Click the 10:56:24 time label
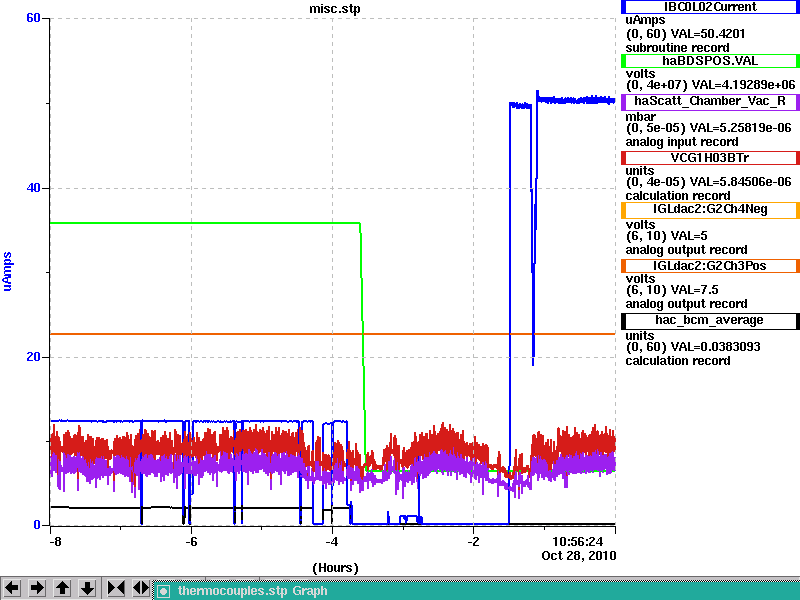The height and width of the screenshot is (600, 800). click(x=578, y=541)
